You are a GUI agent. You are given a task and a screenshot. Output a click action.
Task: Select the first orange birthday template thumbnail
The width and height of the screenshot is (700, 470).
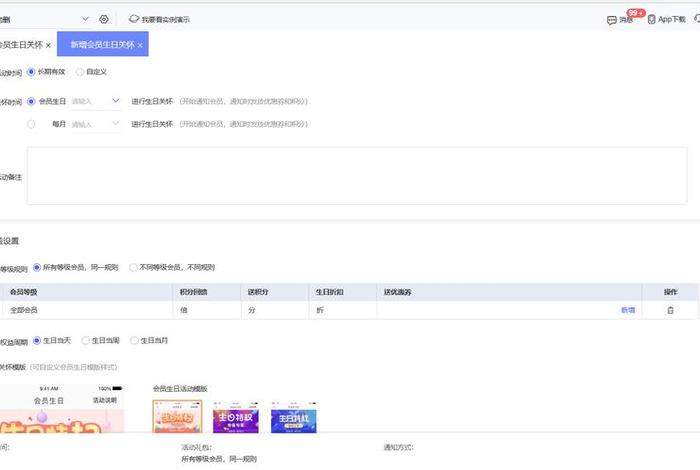[x=177, y=416]
